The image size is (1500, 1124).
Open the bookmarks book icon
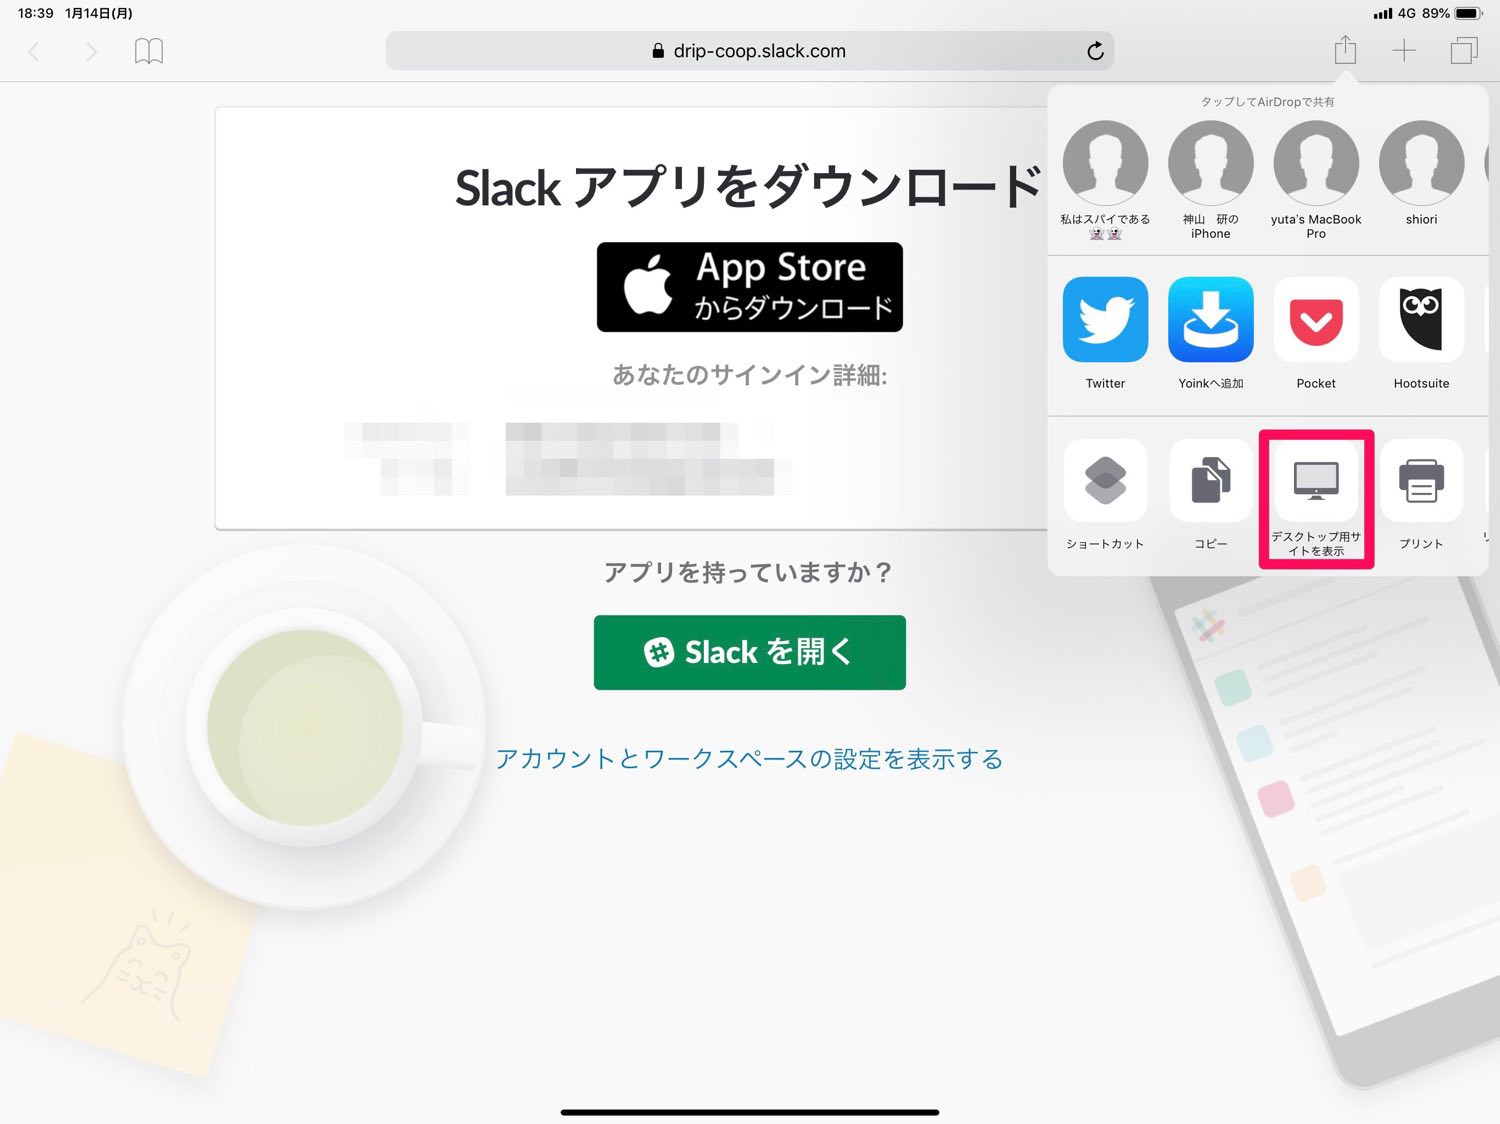point(149,51)
